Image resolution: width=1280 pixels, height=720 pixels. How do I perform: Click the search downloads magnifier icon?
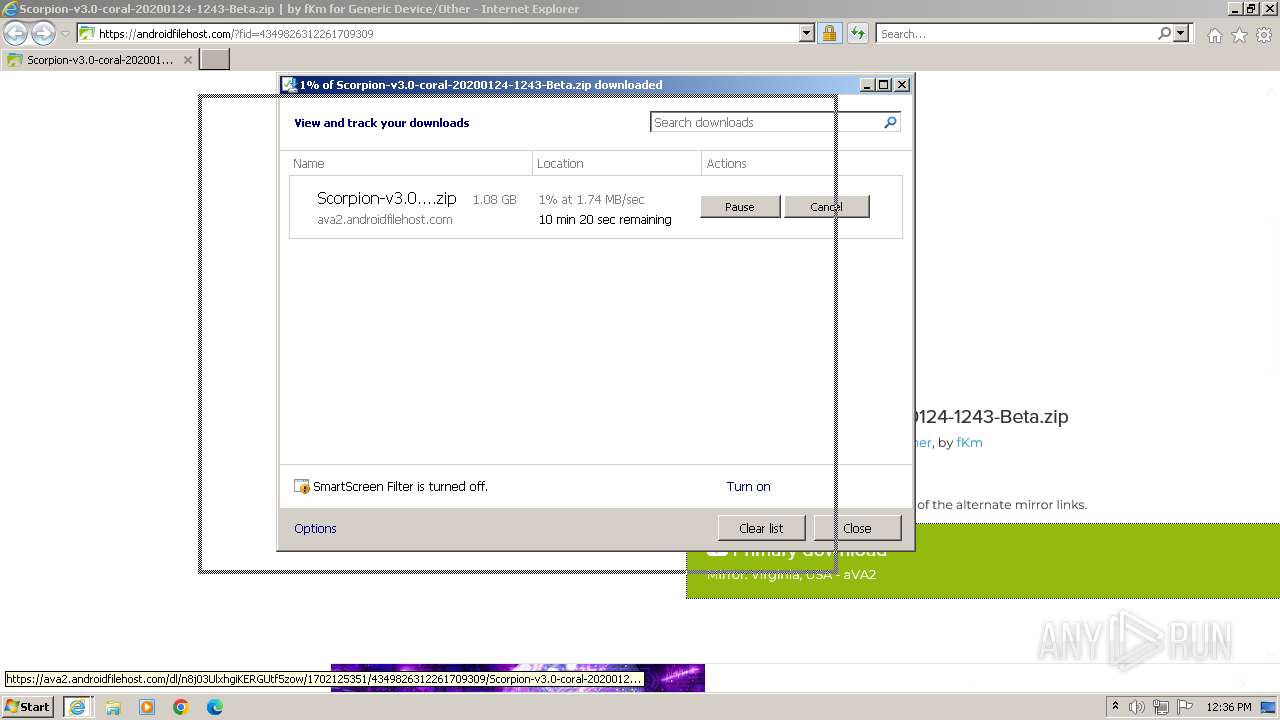(891, 122)
